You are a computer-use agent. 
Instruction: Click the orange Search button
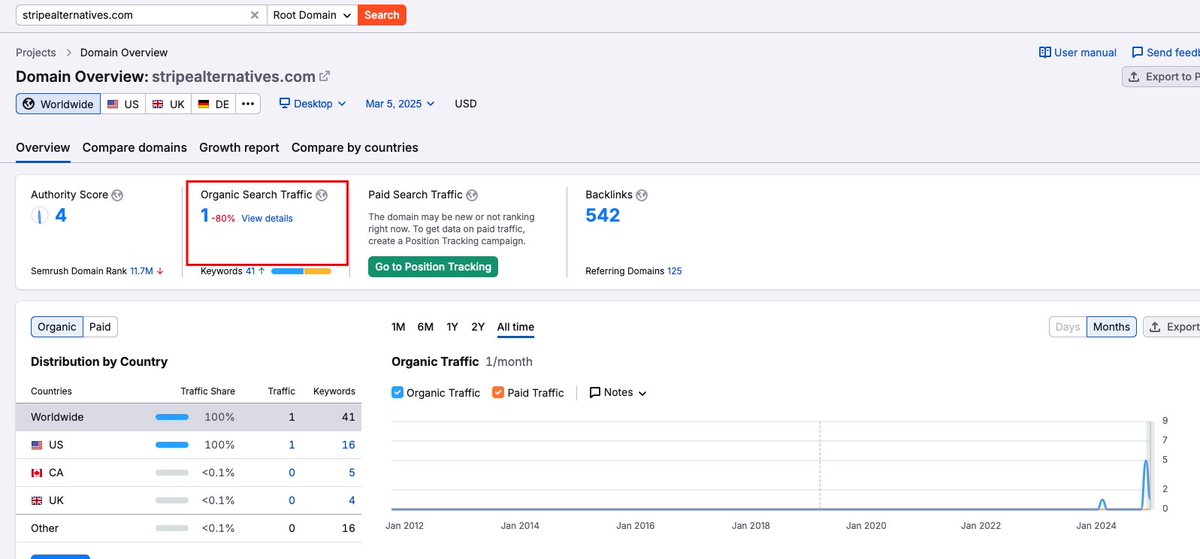coord(382,15)
